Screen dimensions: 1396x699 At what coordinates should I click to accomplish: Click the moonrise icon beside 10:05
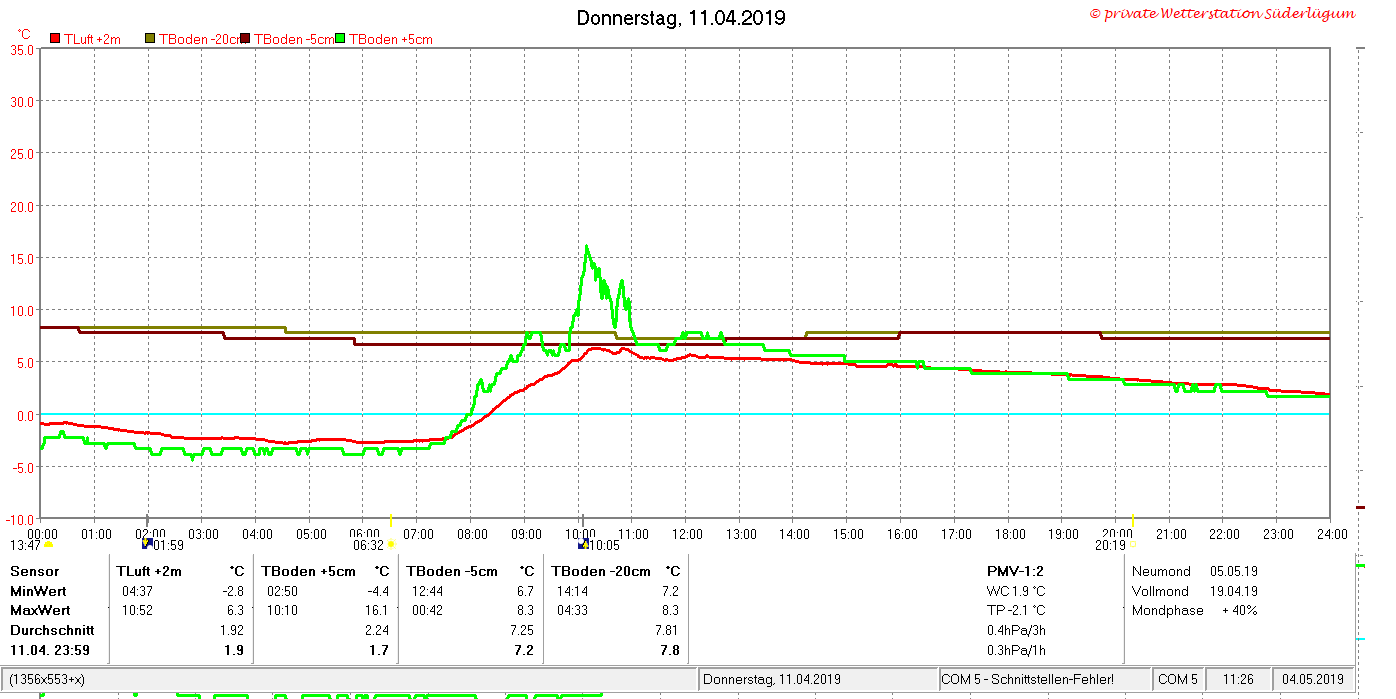[582, 544]
